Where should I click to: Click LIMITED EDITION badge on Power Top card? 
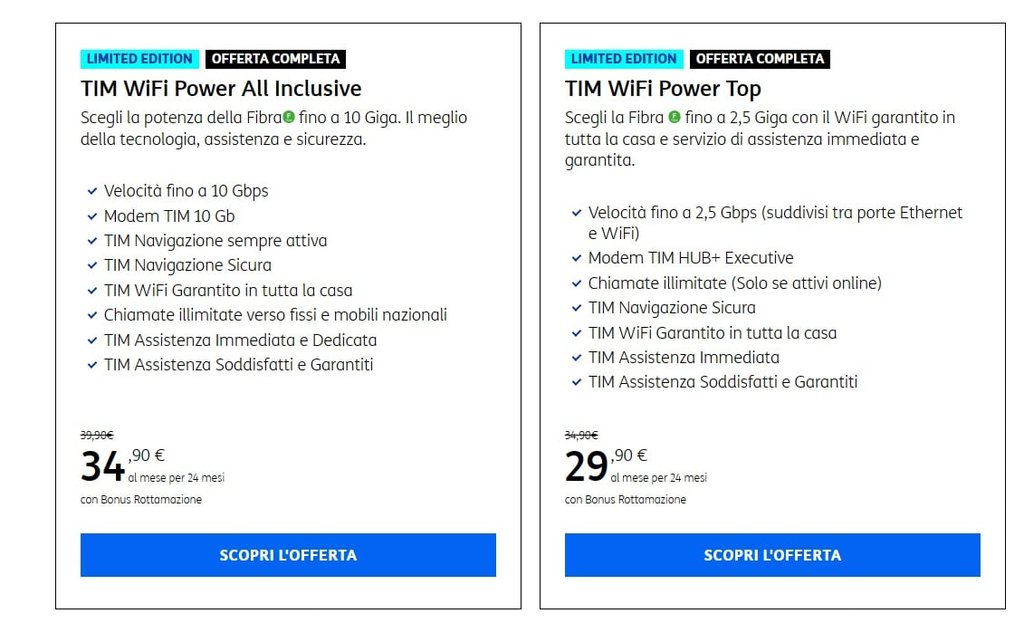623,59
